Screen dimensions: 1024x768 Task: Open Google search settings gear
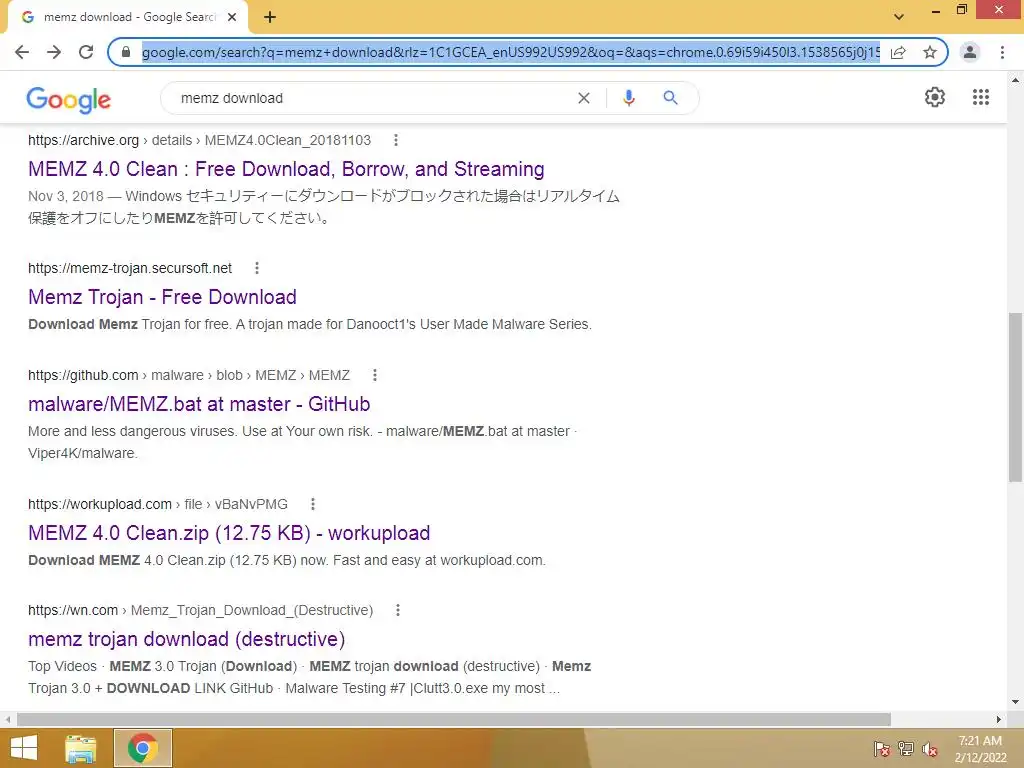pos(935,97)
